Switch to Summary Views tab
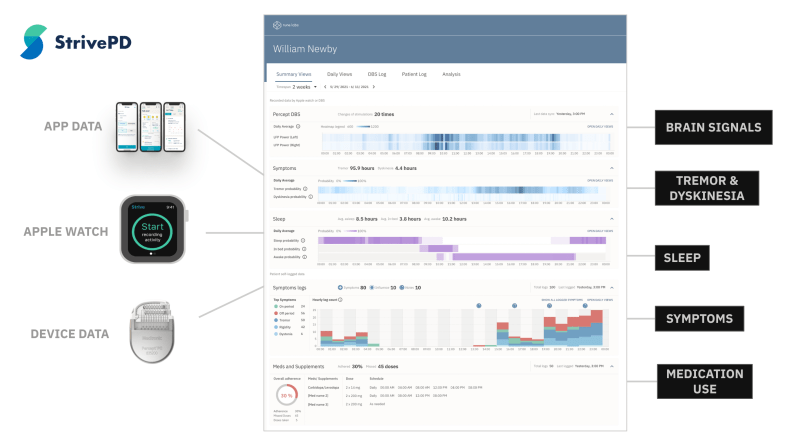800x448 pixels. pos(293,74)
